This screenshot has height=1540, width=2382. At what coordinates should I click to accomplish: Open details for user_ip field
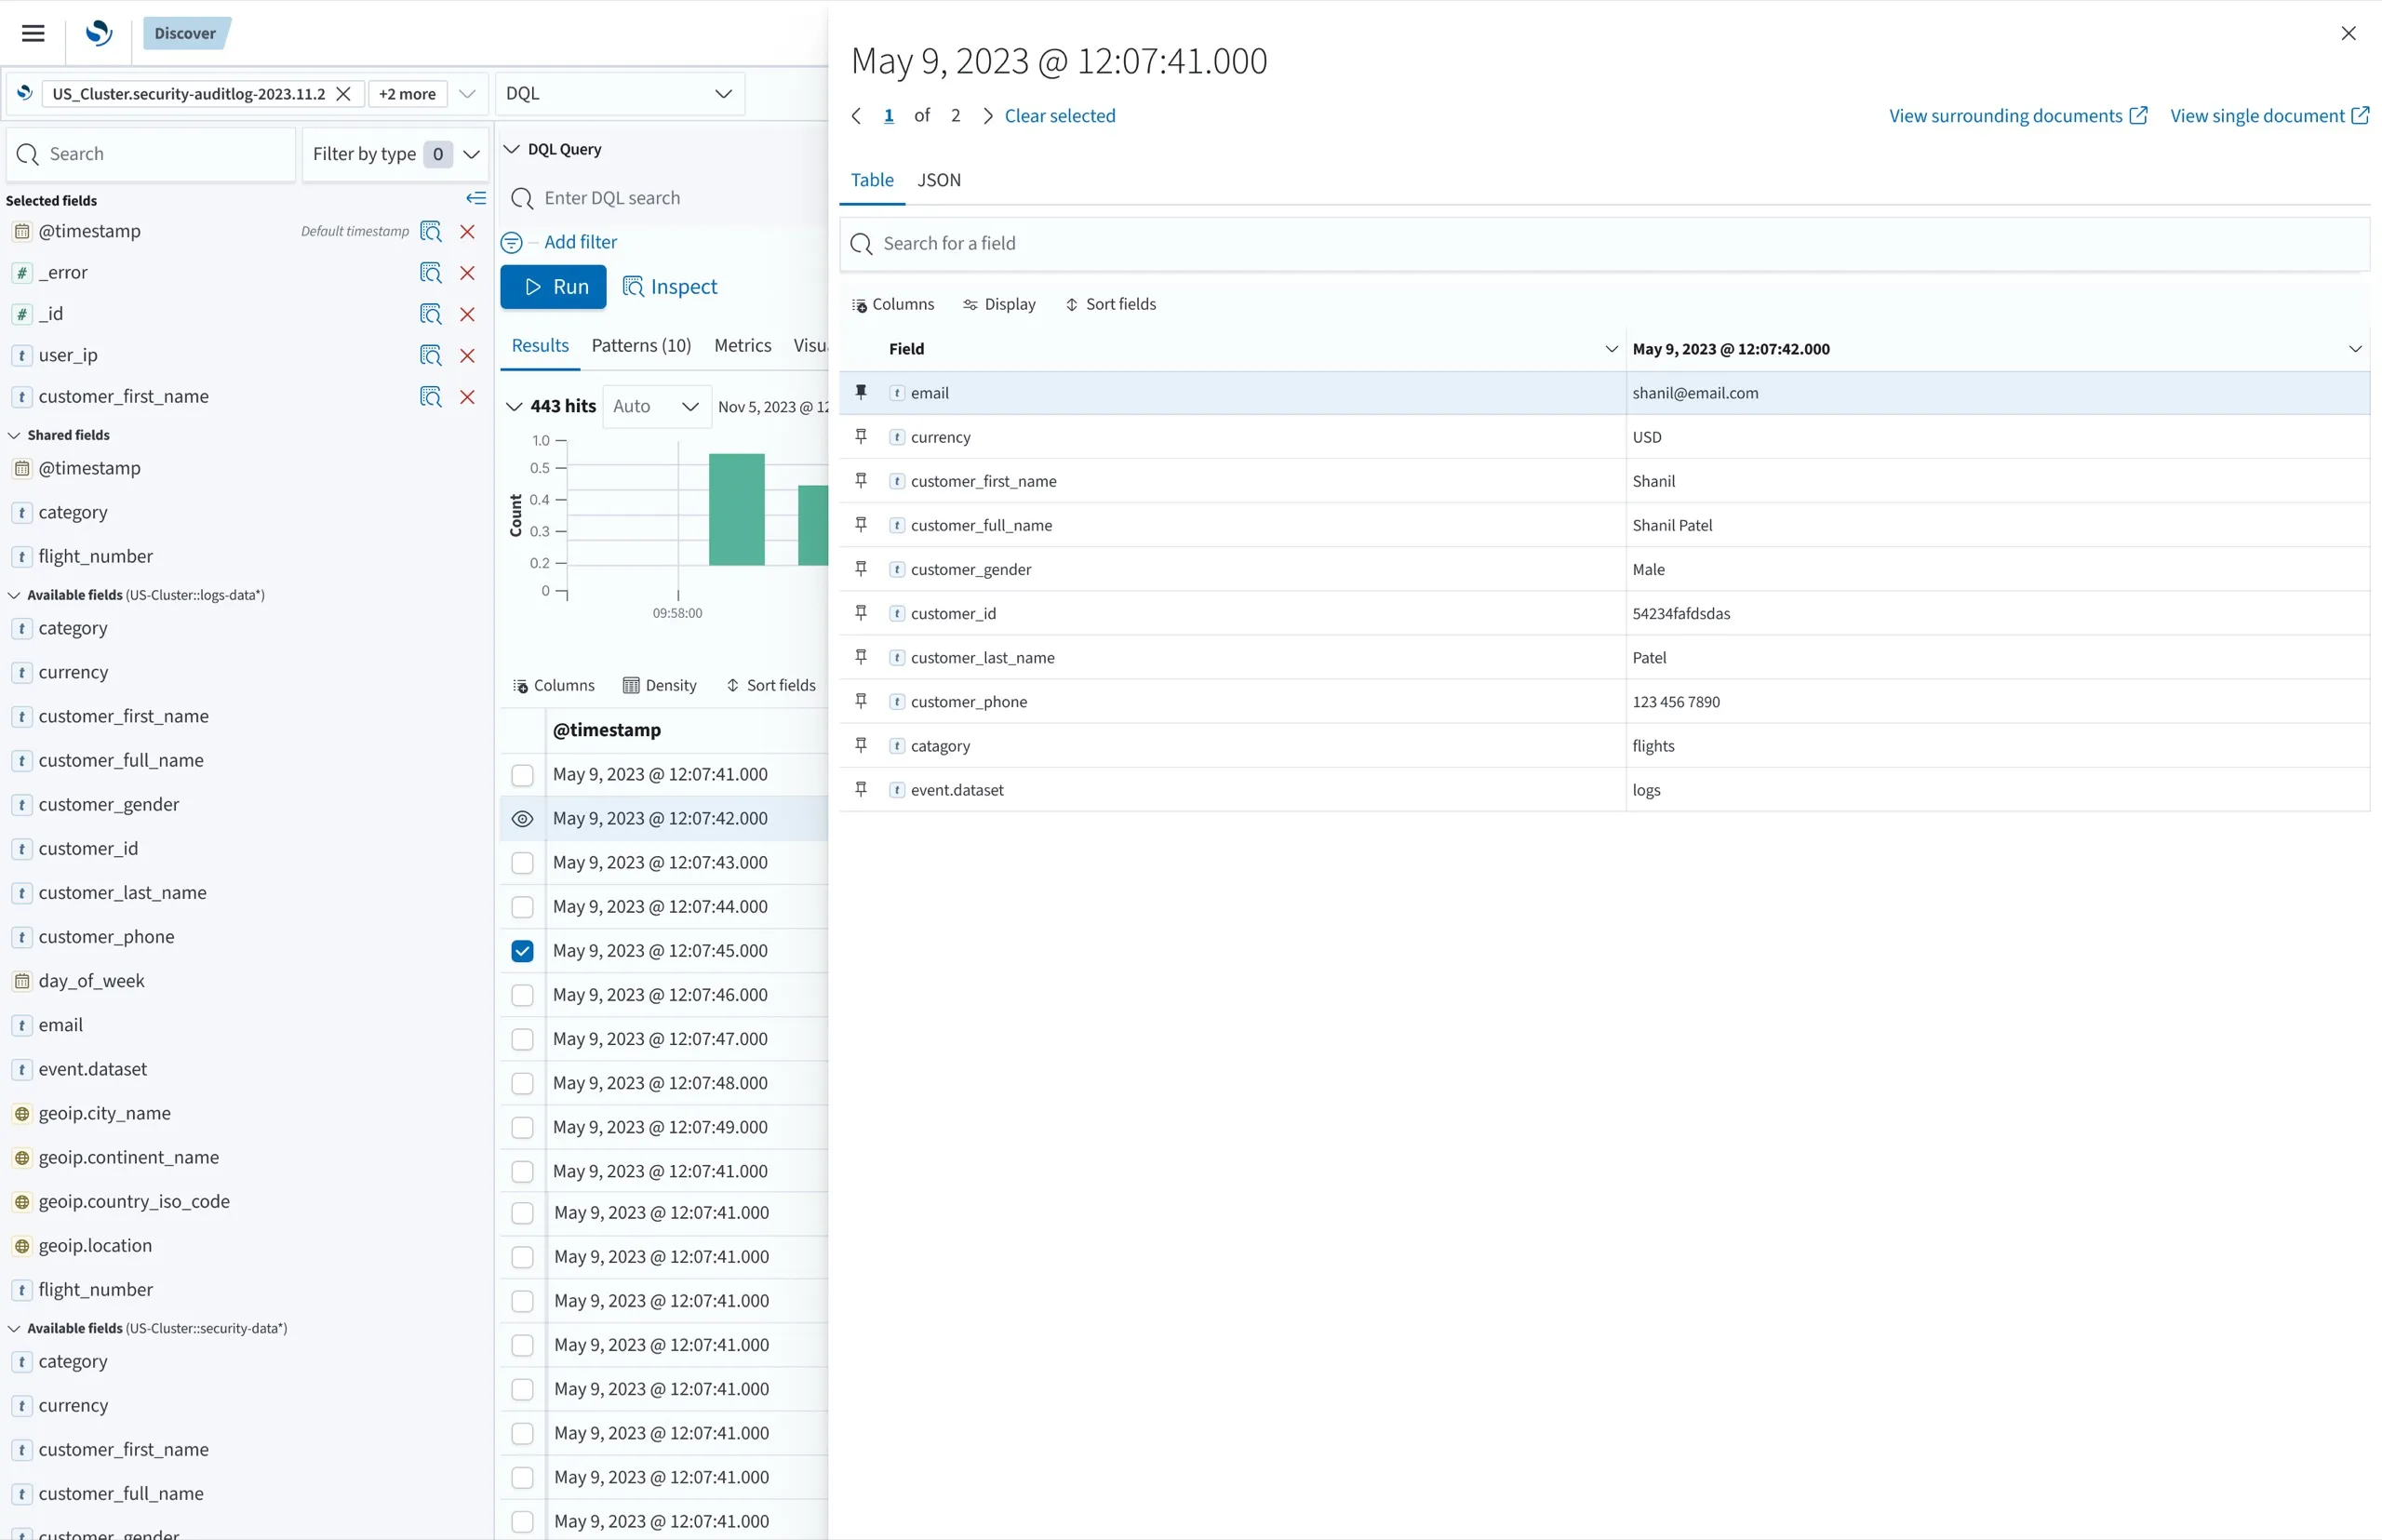coord(431,355)
